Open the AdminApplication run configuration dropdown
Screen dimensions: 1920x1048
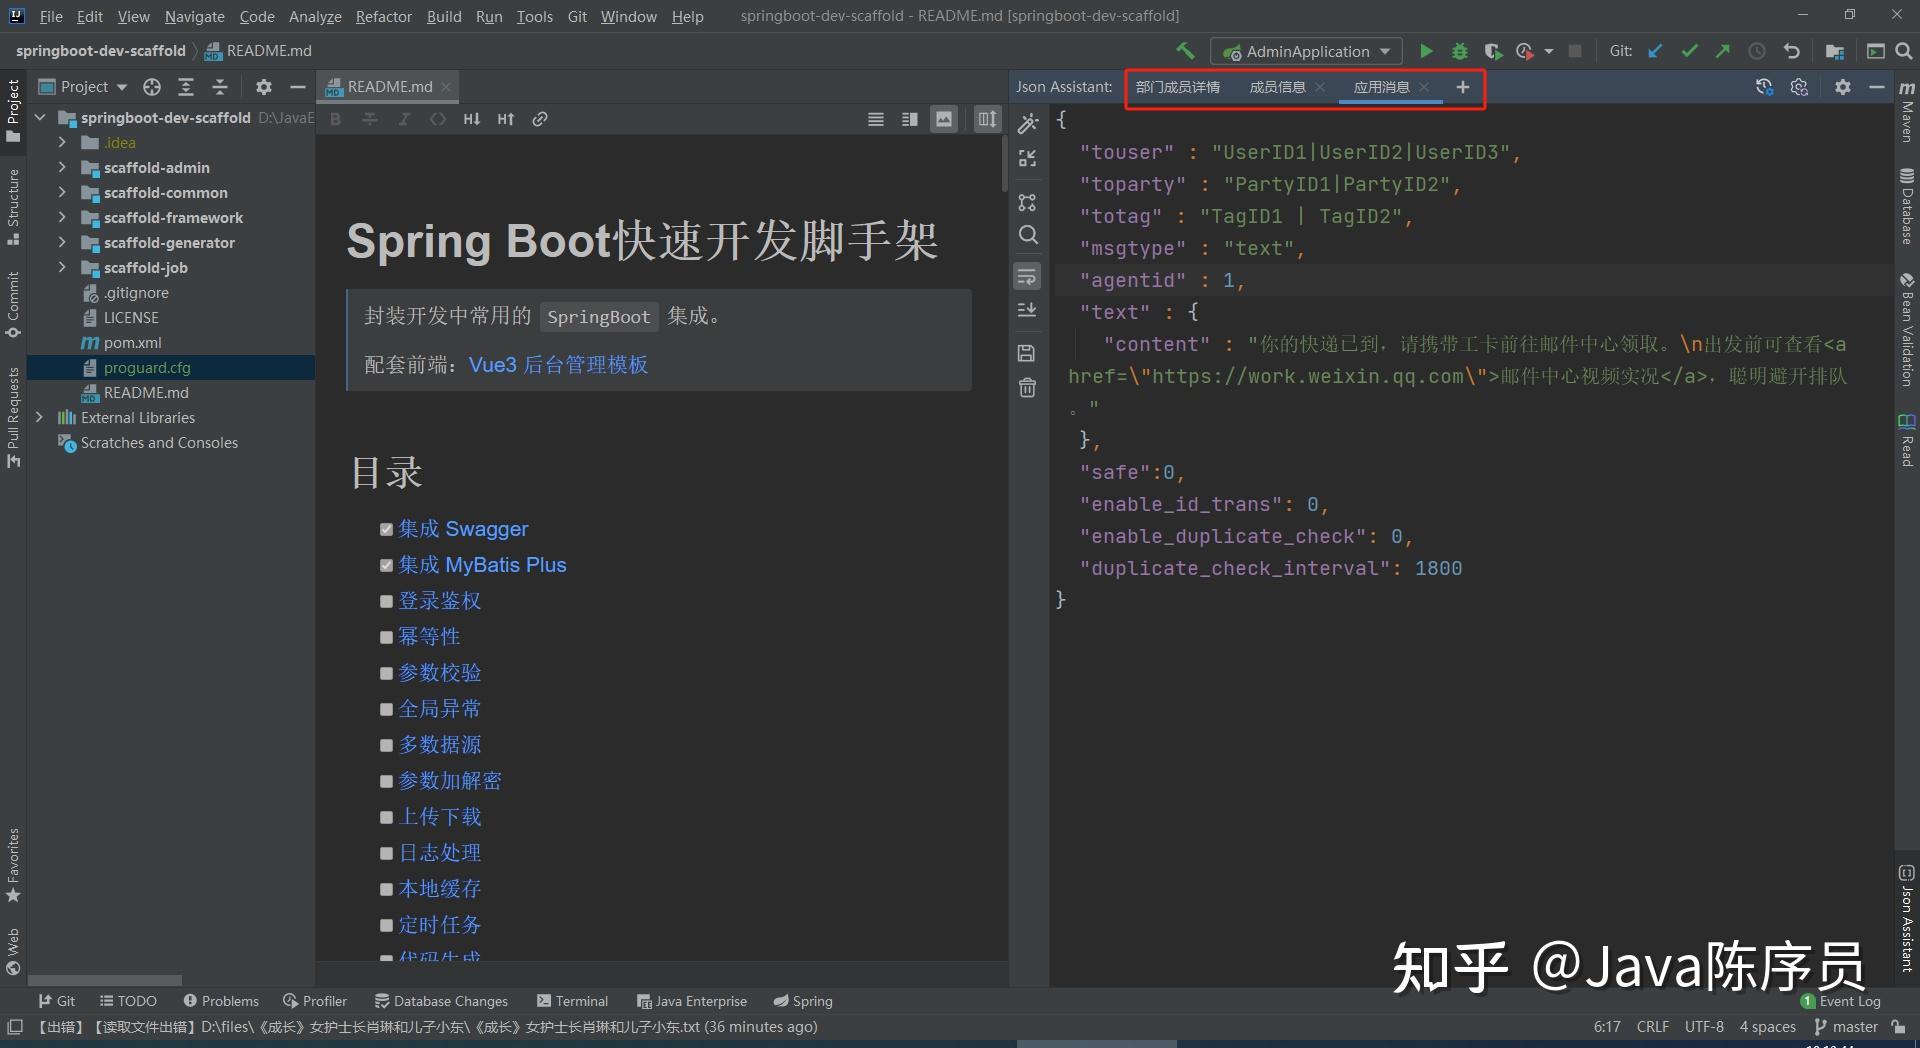point(1385,51)
